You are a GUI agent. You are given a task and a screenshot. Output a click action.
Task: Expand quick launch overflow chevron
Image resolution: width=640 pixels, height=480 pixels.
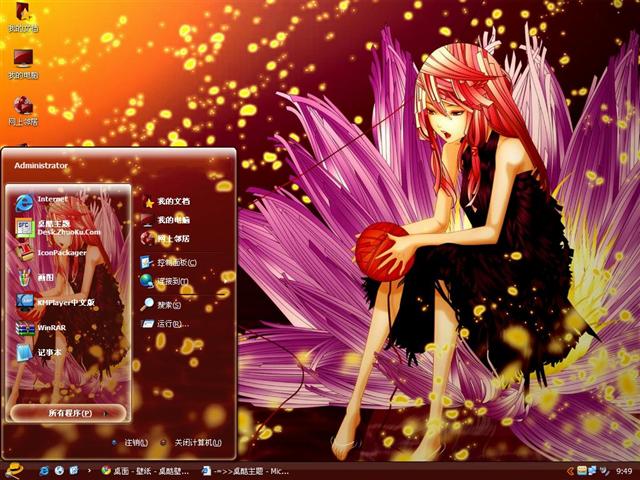(x=89, y=471)
